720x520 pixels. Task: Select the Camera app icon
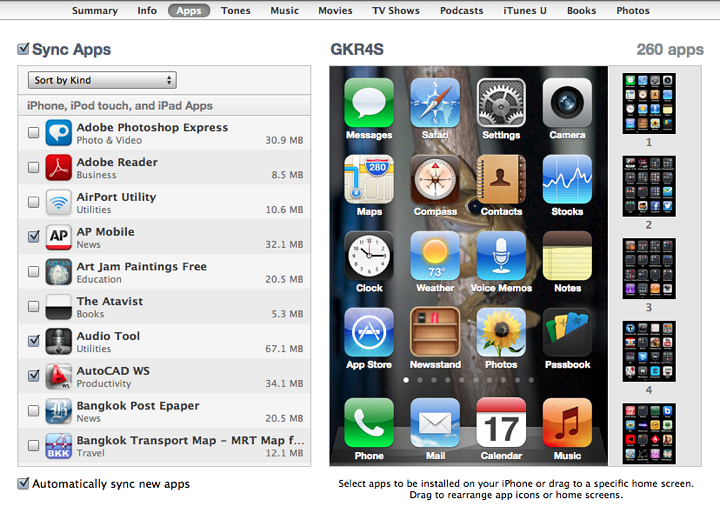pos(567,102)
